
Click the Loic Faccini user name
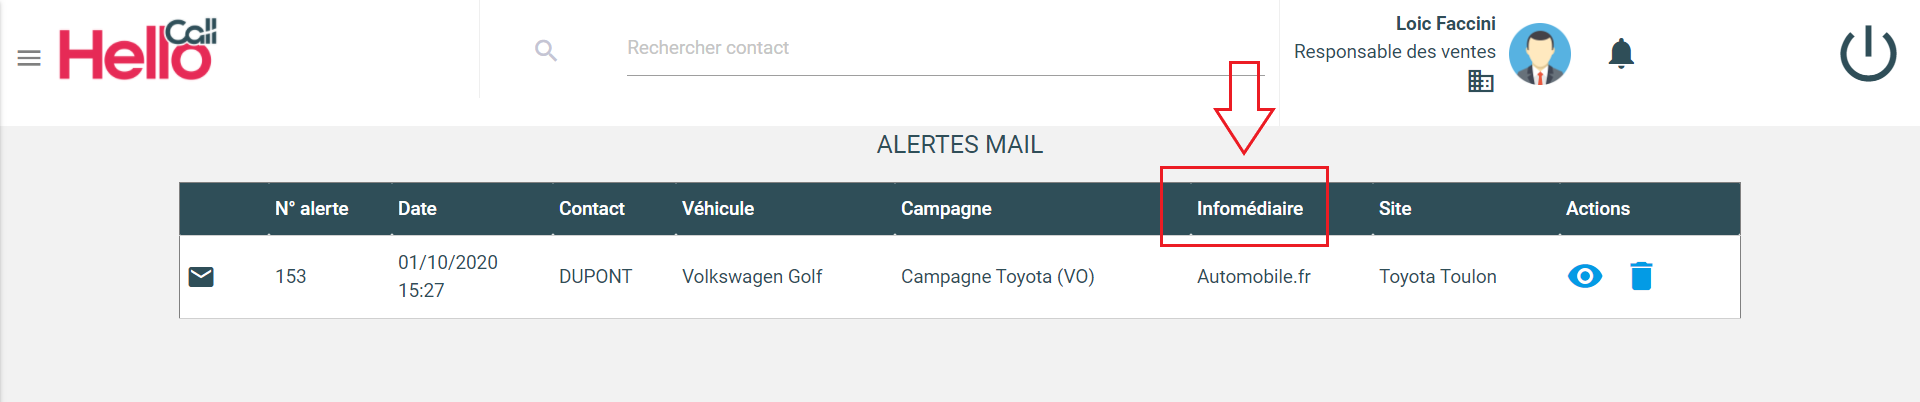1445,24
